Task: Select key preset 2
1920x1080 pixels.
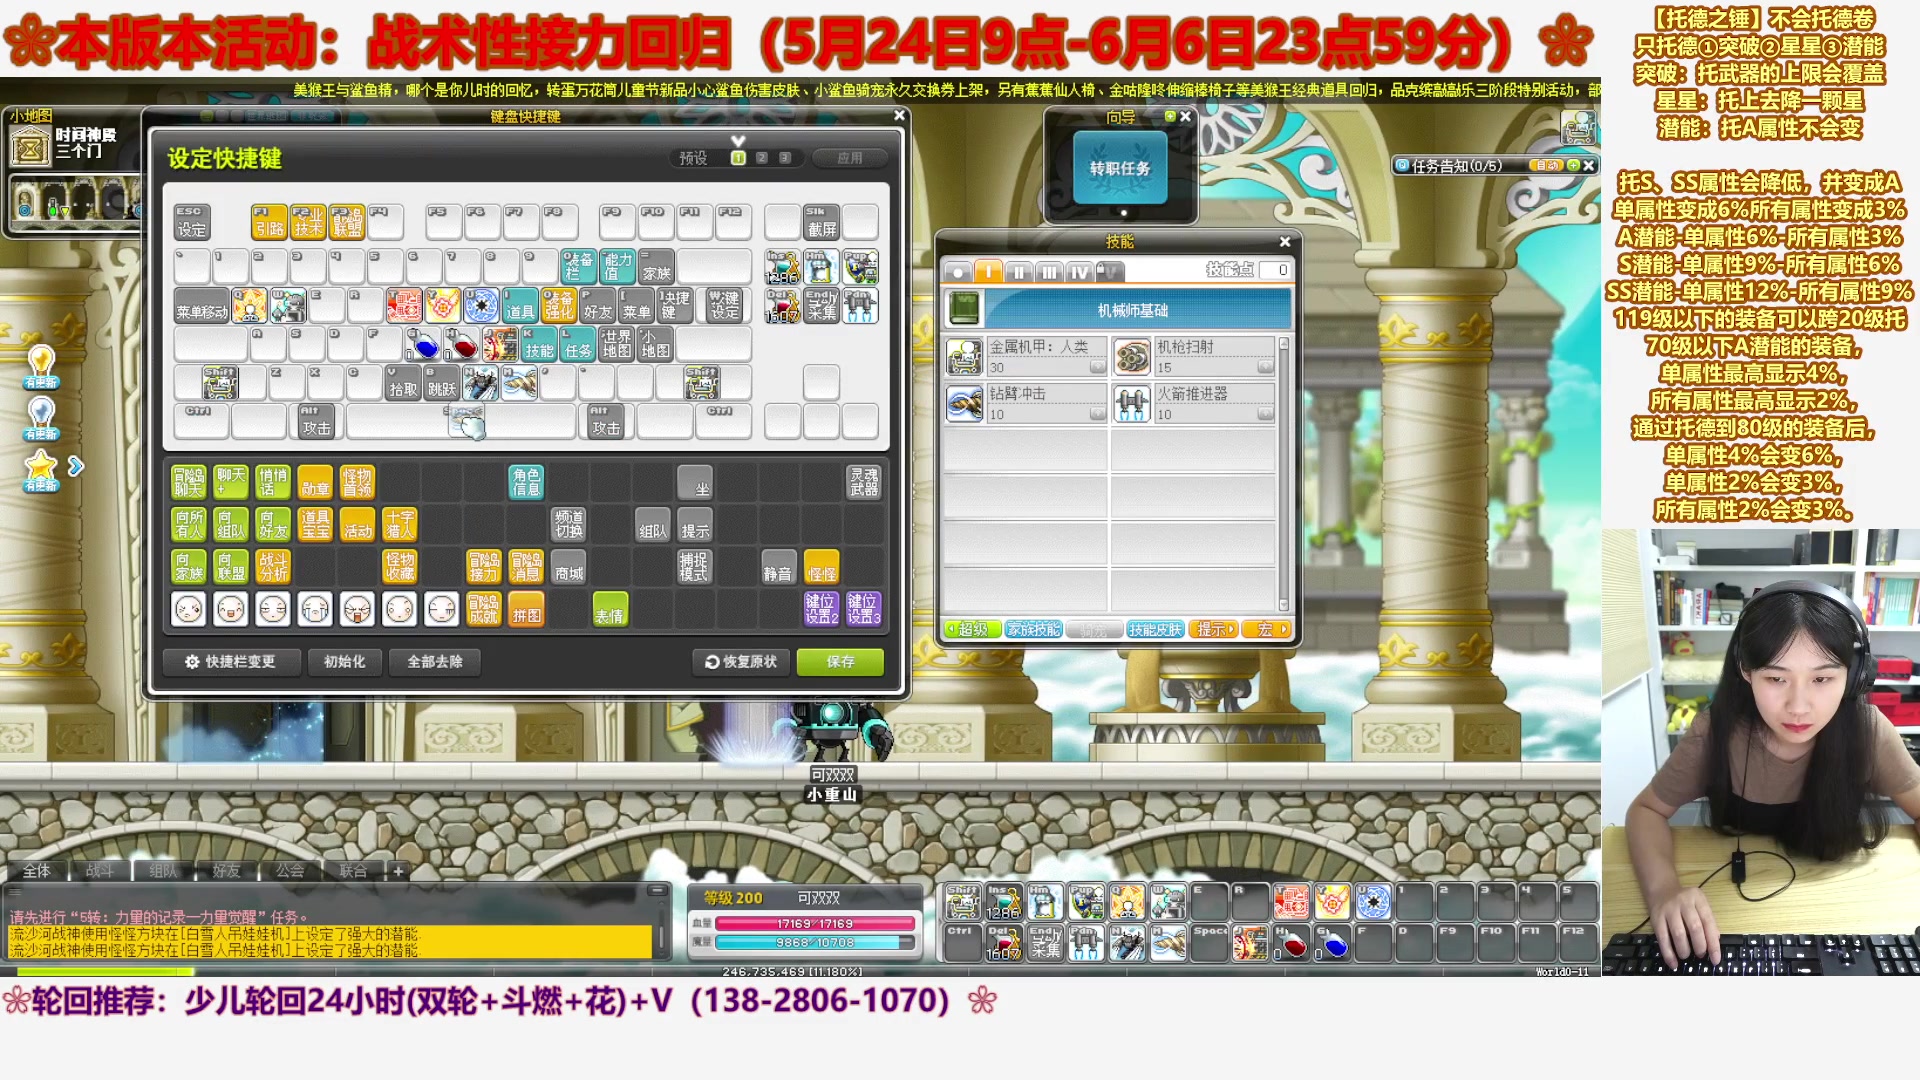Action: pos(762,158)
